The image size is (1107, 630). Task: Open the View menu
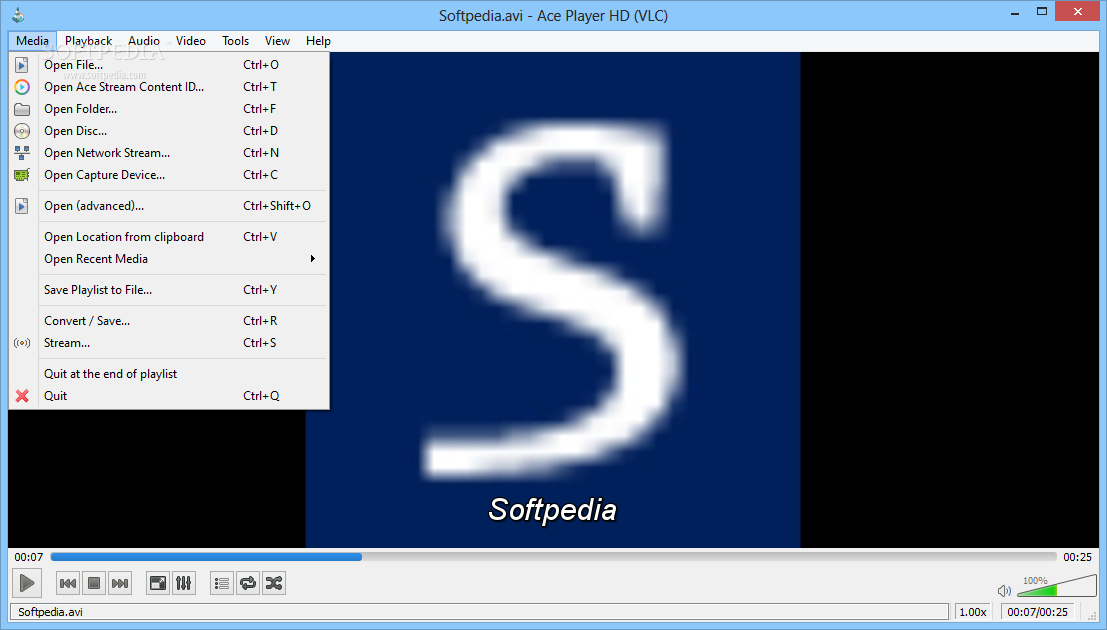click(277, 41)
